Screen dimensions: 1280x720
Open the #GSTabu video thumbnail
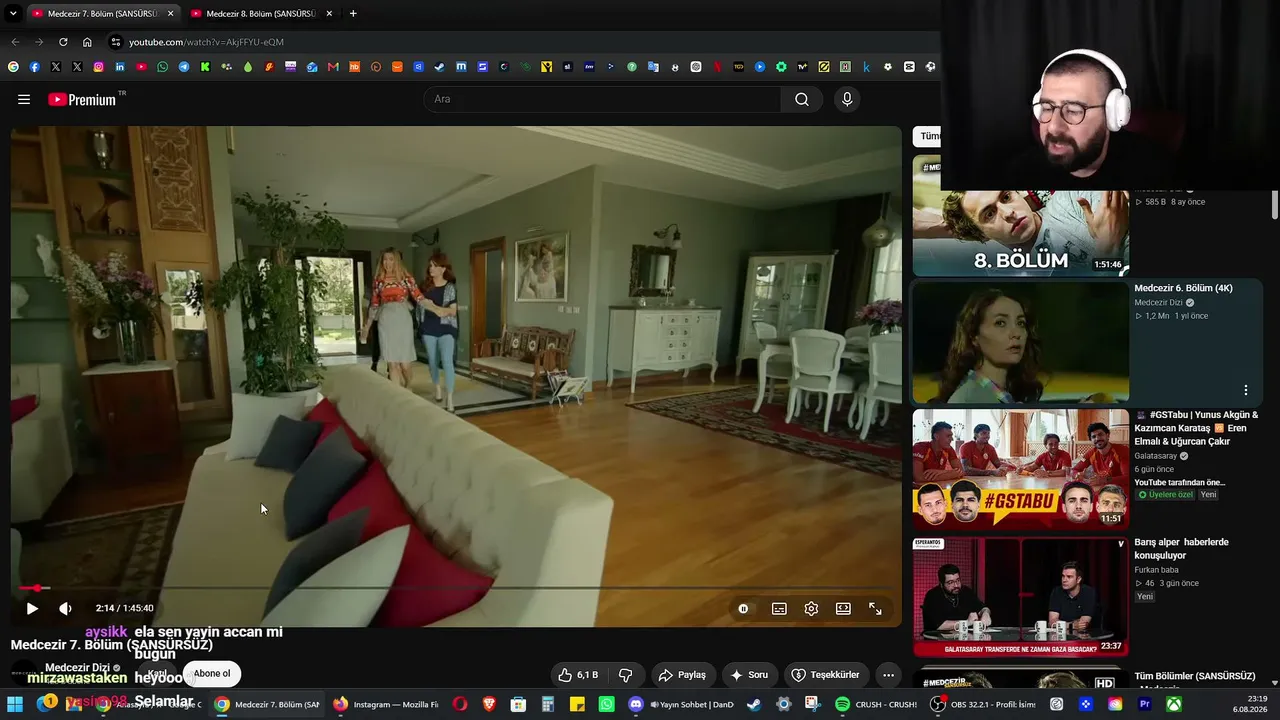click(x=1021, y=468)
